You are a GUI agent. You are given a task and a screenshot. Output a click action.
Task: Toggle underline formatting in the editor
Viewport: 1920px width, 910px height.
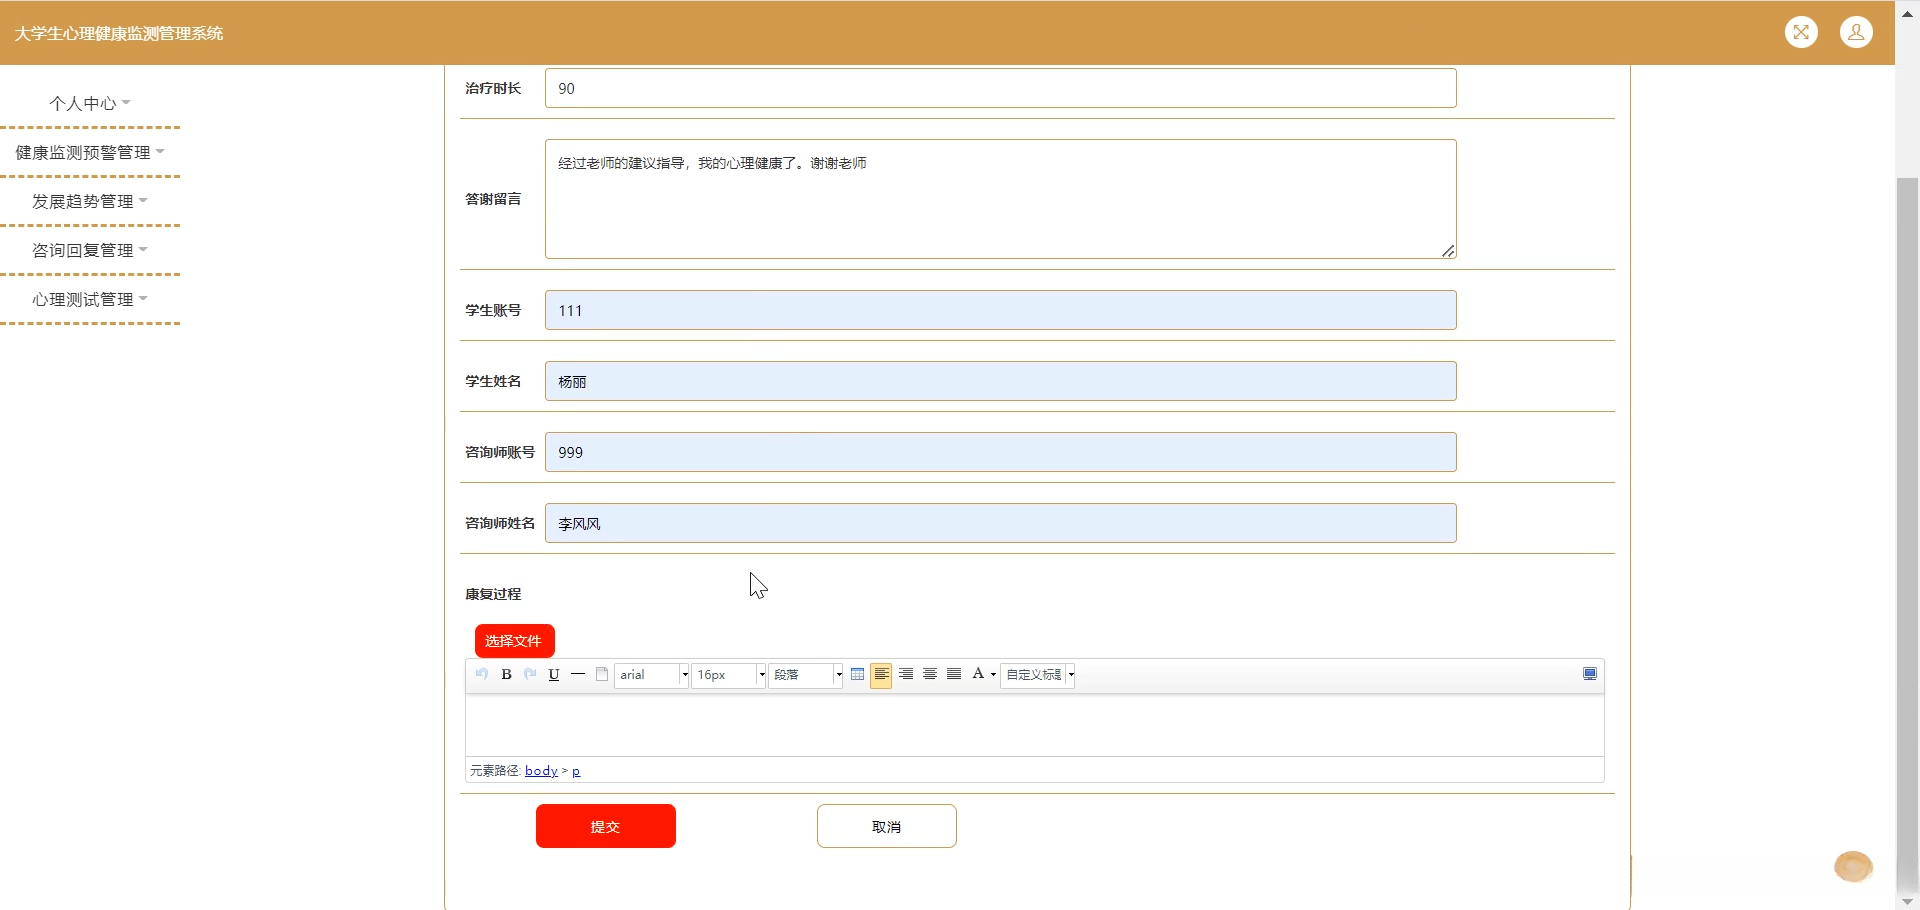pyautogui.click(x=554, y=675)
